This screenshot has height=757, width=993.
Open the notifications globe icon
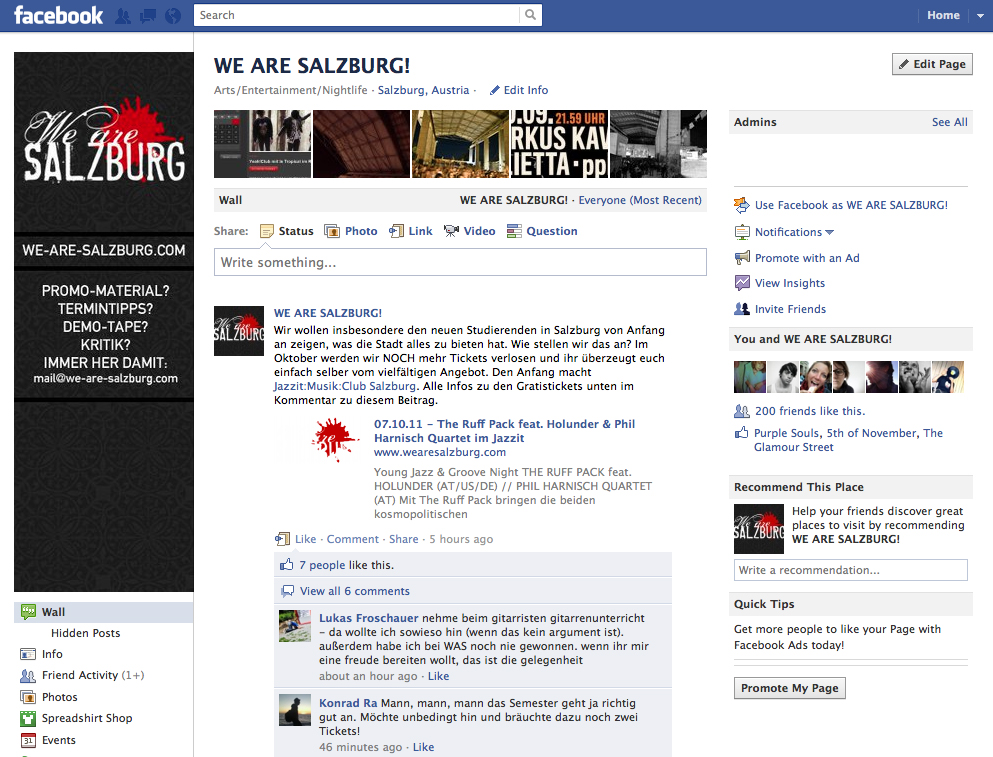click(173, 16)
